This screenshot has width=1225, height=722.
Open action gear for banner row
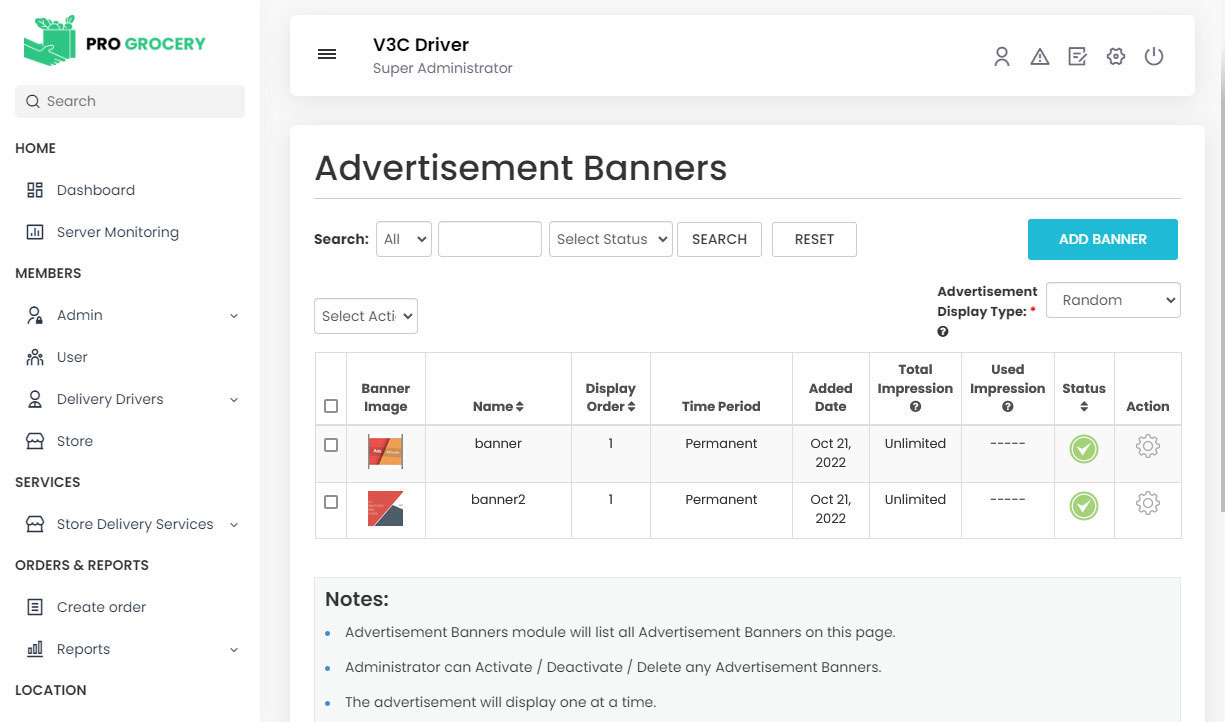click(1148, 447)
